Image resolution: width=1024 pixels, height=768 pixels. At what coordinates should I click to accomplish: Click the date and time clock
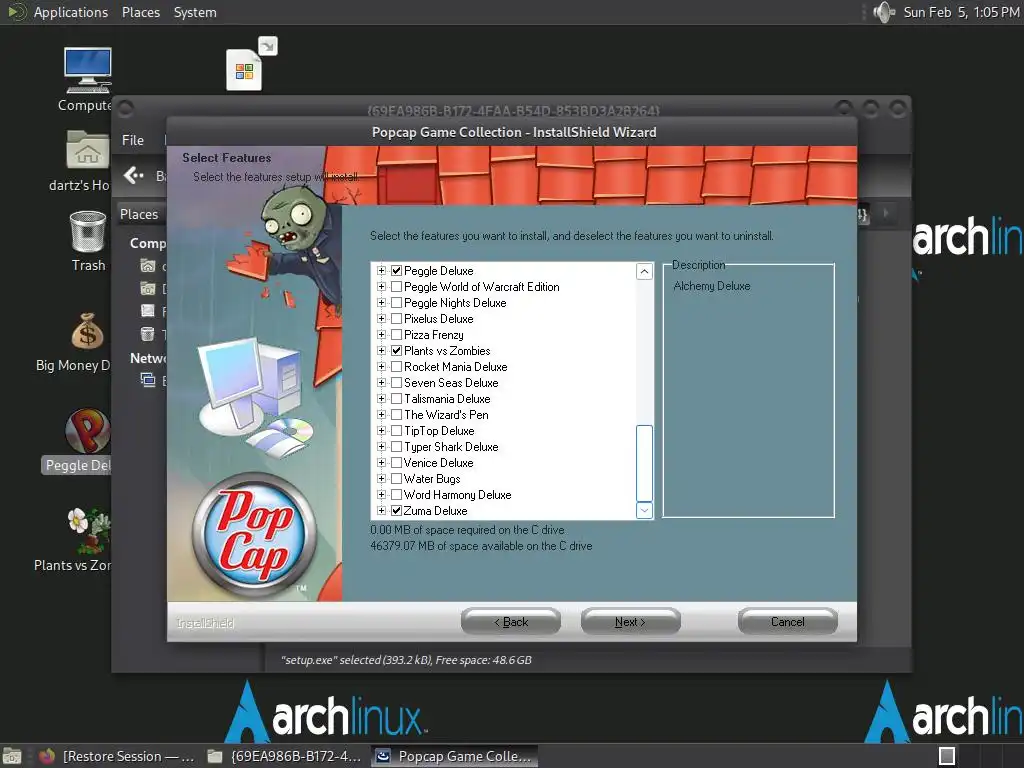(x=961, y=12)
